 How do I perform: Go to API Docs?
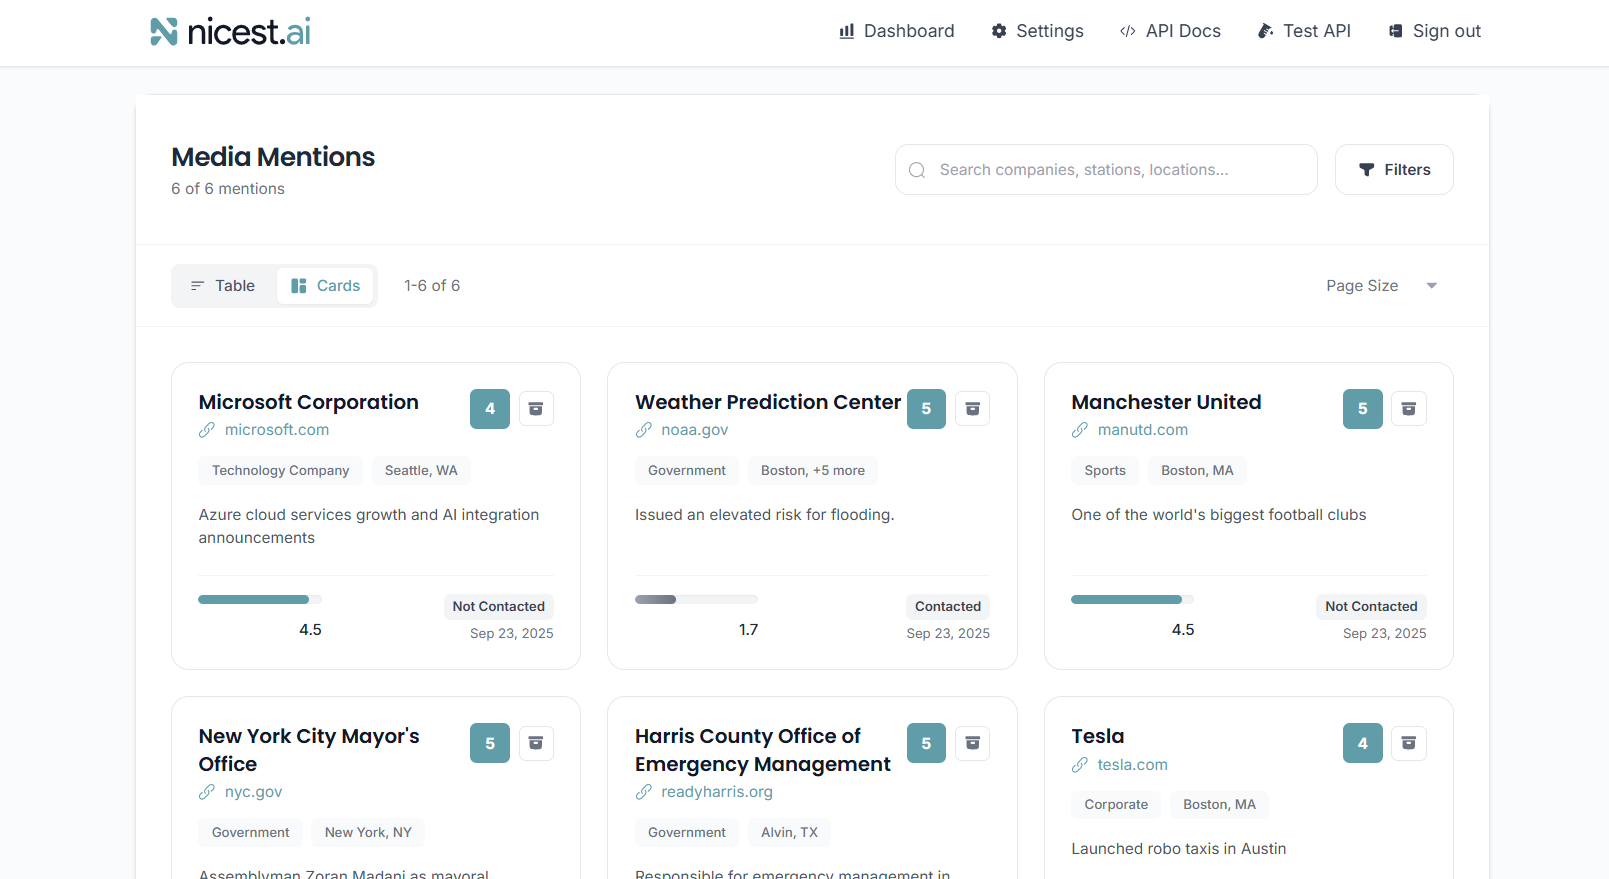1170,31
